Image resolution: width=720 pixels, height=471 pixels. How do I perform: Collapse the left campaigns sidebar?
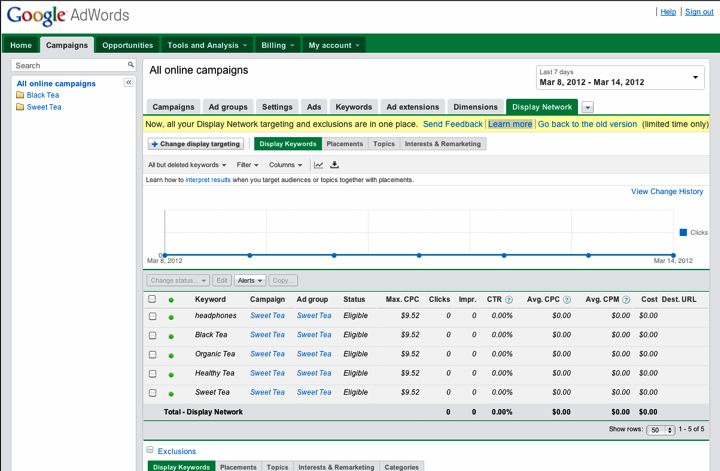tap(129, 82)
